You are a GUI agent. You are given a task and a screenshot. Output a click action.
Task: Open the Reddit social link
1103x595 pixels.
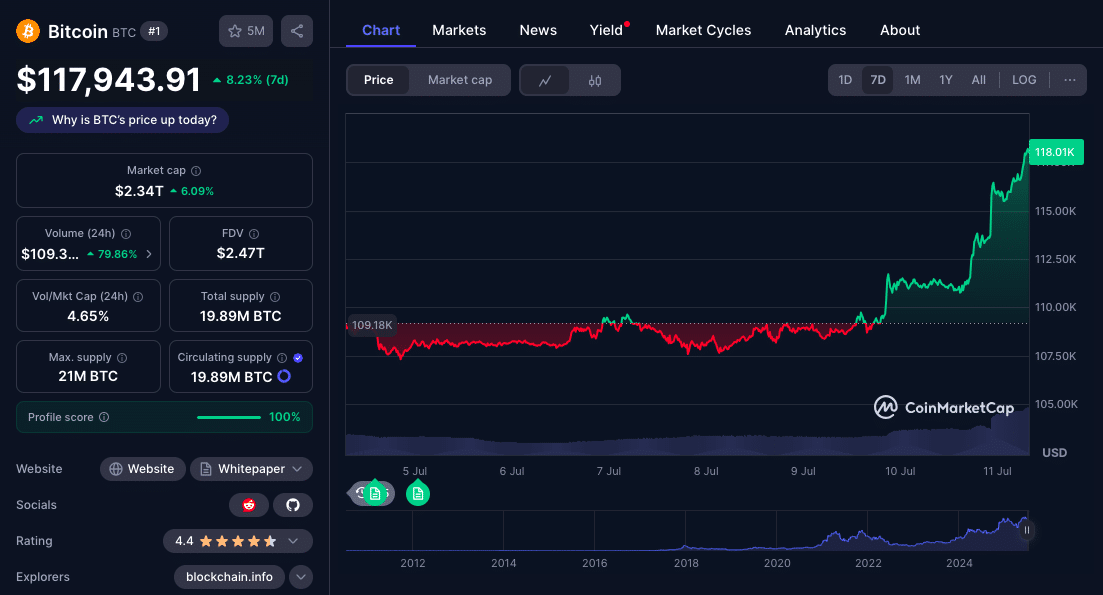pos(249,505)
